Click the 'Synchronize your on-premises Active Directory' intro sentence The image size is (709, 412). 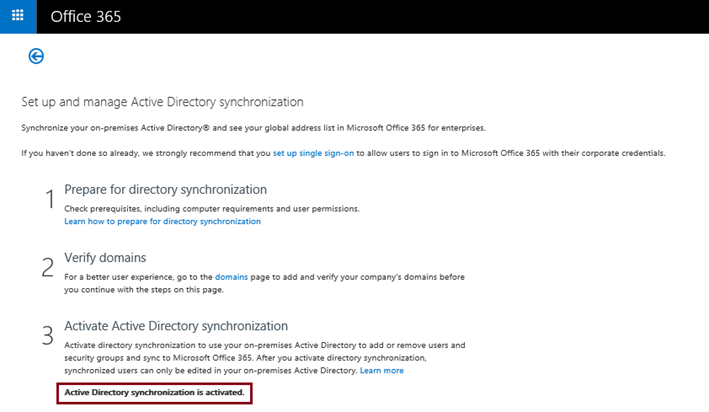pos(253,128)
